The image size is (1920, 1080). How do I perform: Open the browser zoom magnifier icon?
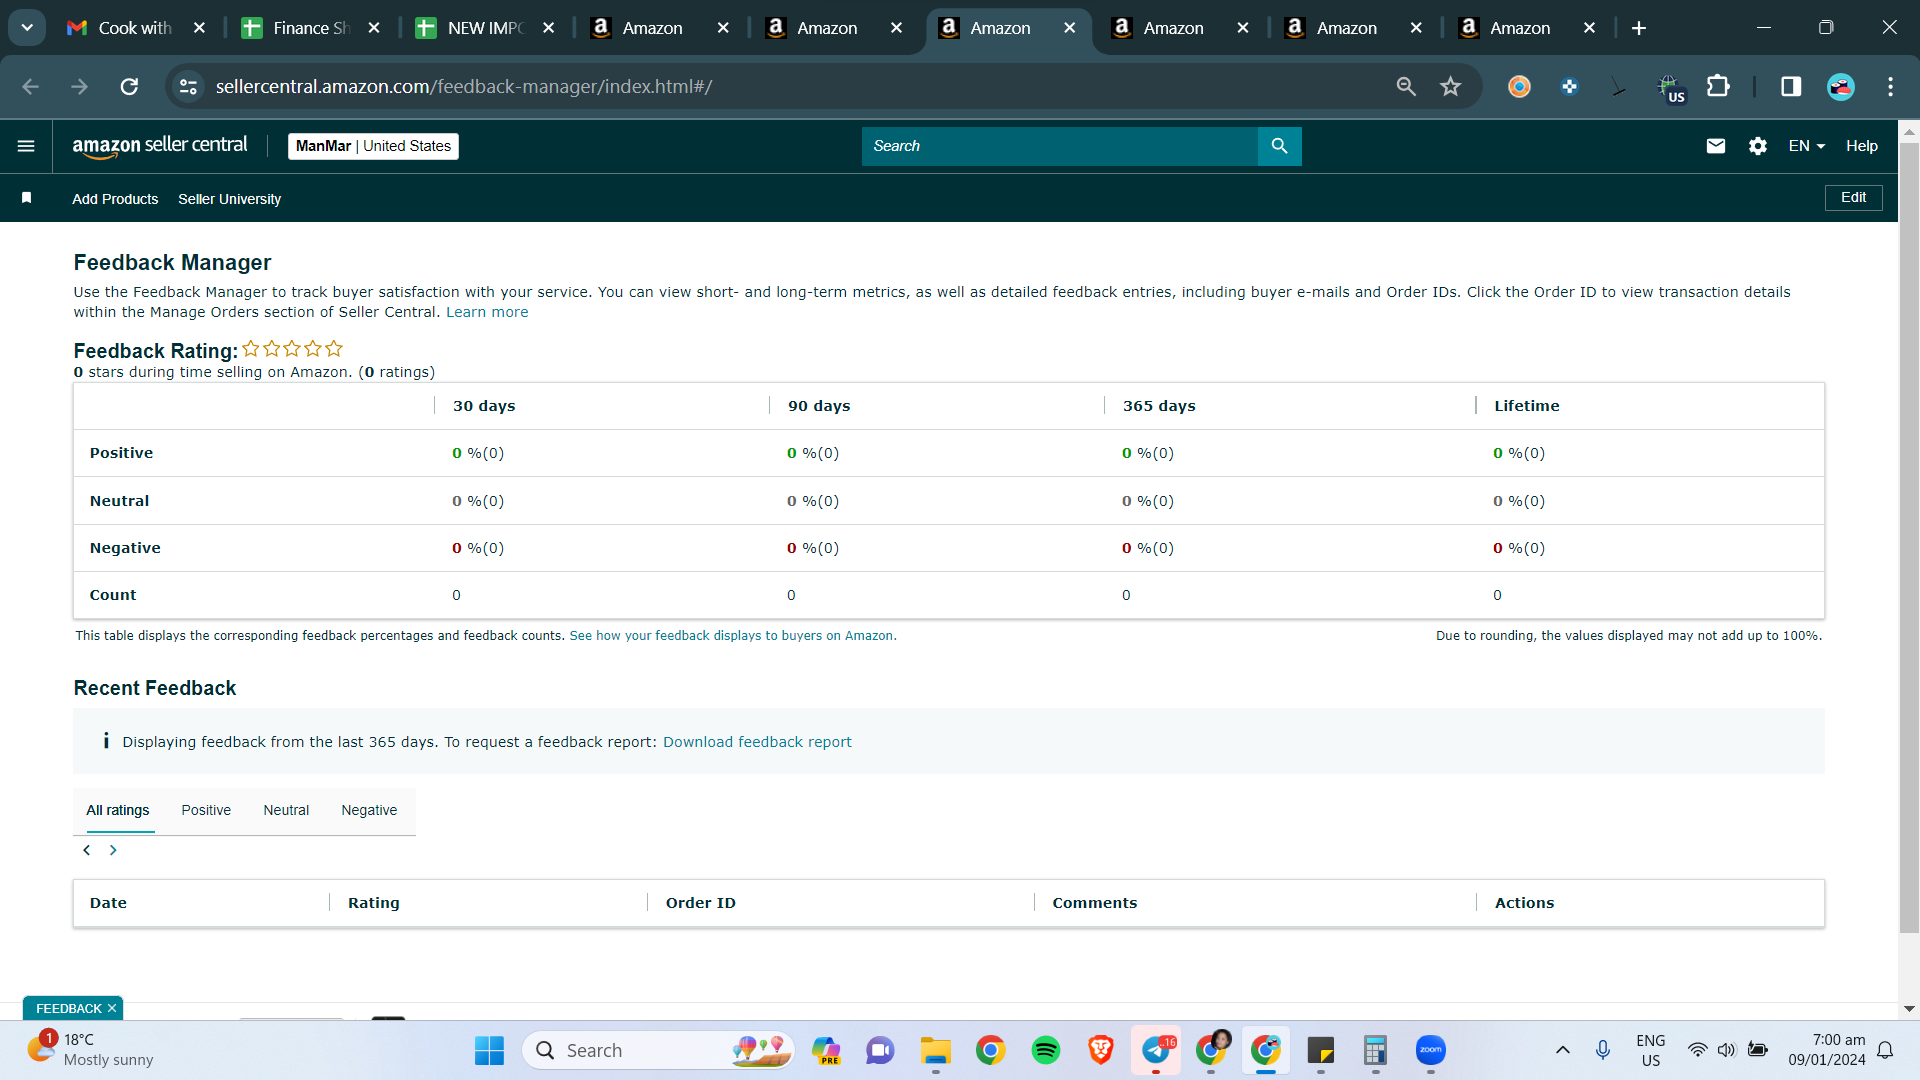click(x=1406, y=87)
